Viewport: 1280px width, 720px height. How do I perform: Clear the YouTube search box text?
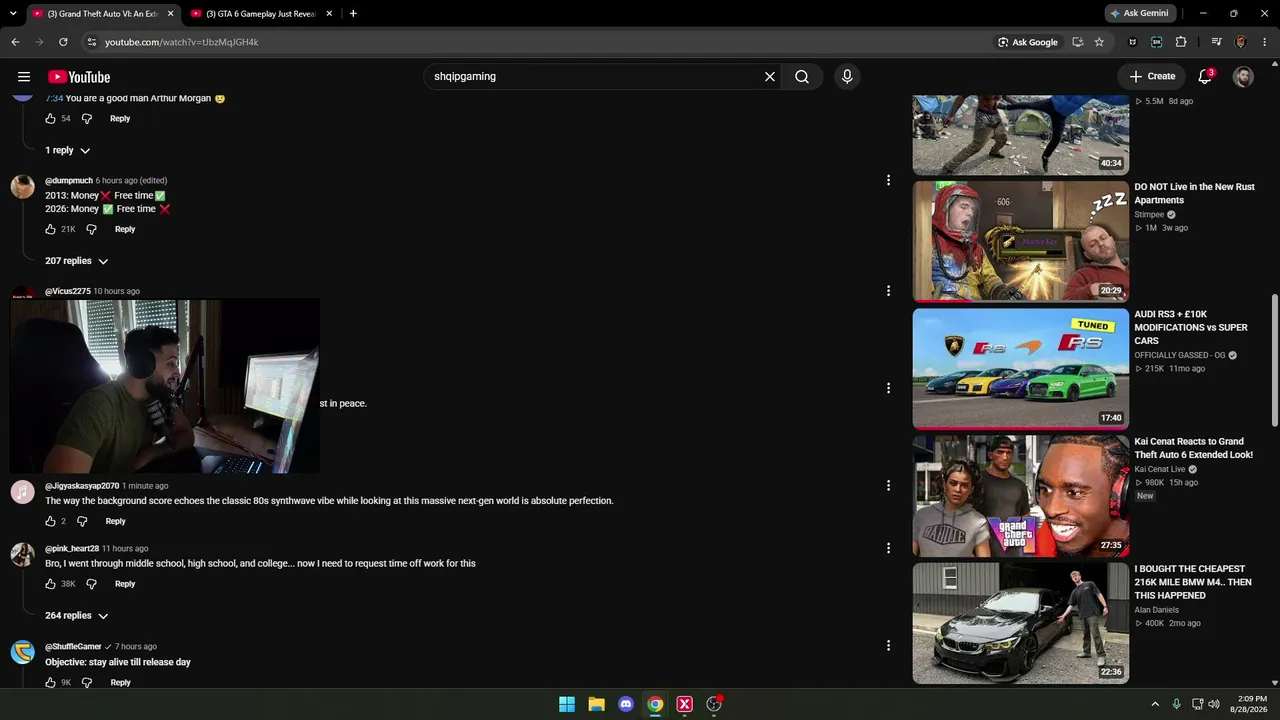[x=770, y=77]
